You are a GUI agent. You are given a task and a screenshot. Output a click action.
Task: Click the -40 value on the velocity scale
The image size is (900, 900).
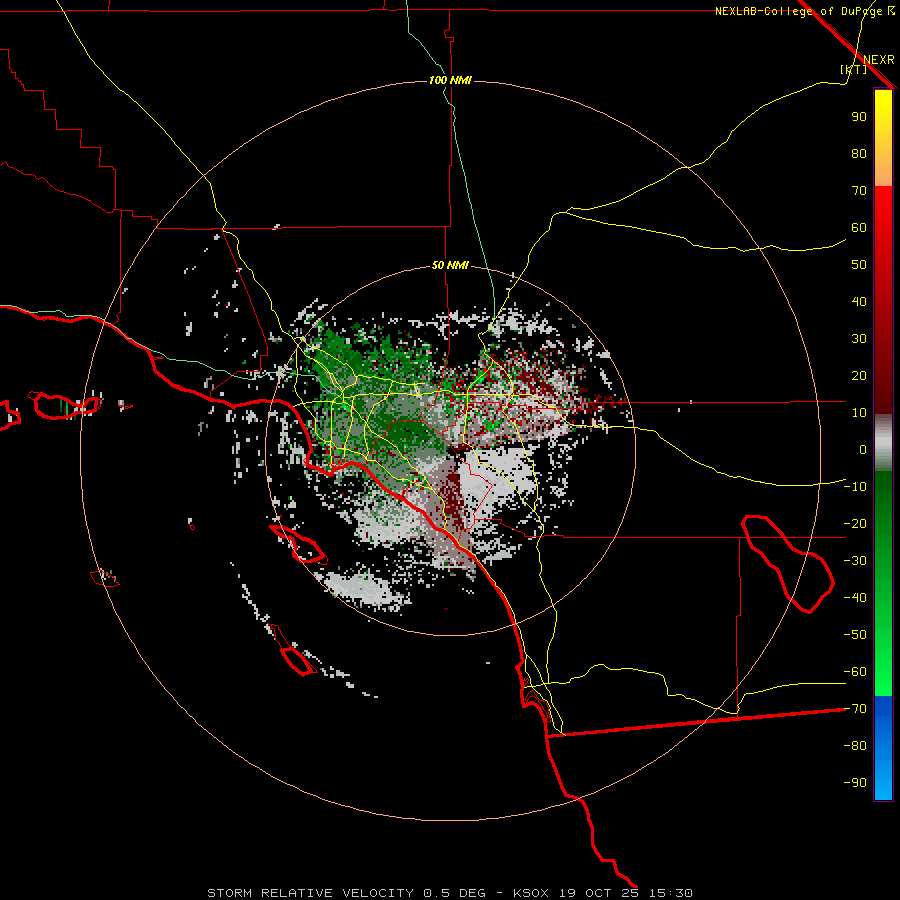pos(855,598)
